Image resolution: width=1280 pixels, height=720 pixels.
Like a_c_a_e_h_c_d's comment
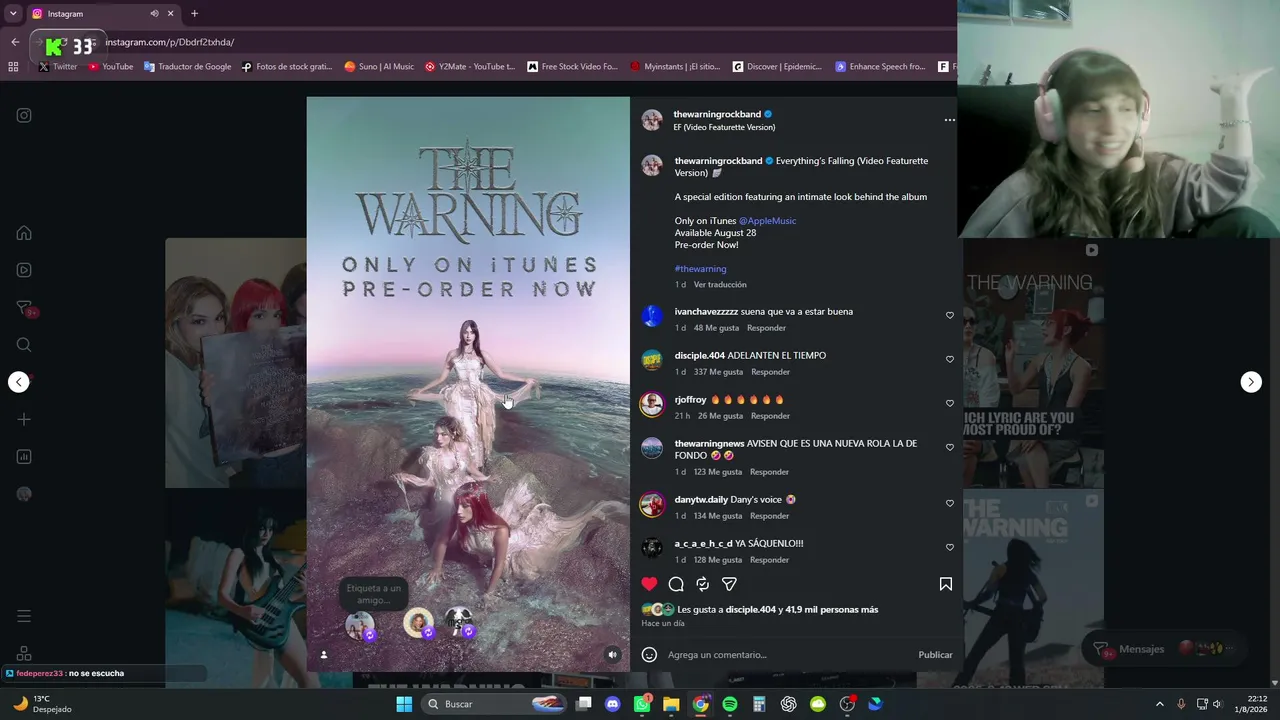[x=950, y=548]
